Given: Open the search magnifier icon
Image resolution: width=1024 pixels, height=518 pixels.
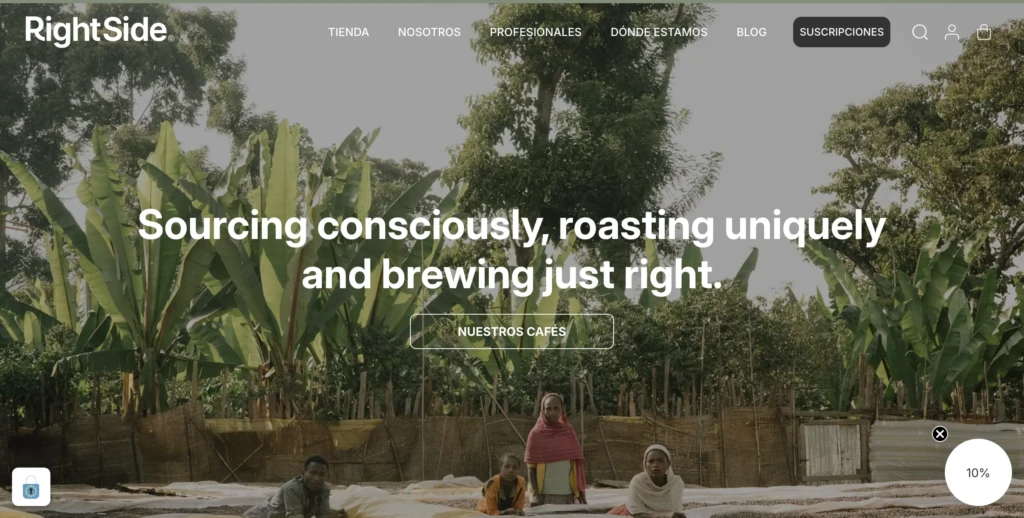Looking at the screenshot, I should 920,32.
